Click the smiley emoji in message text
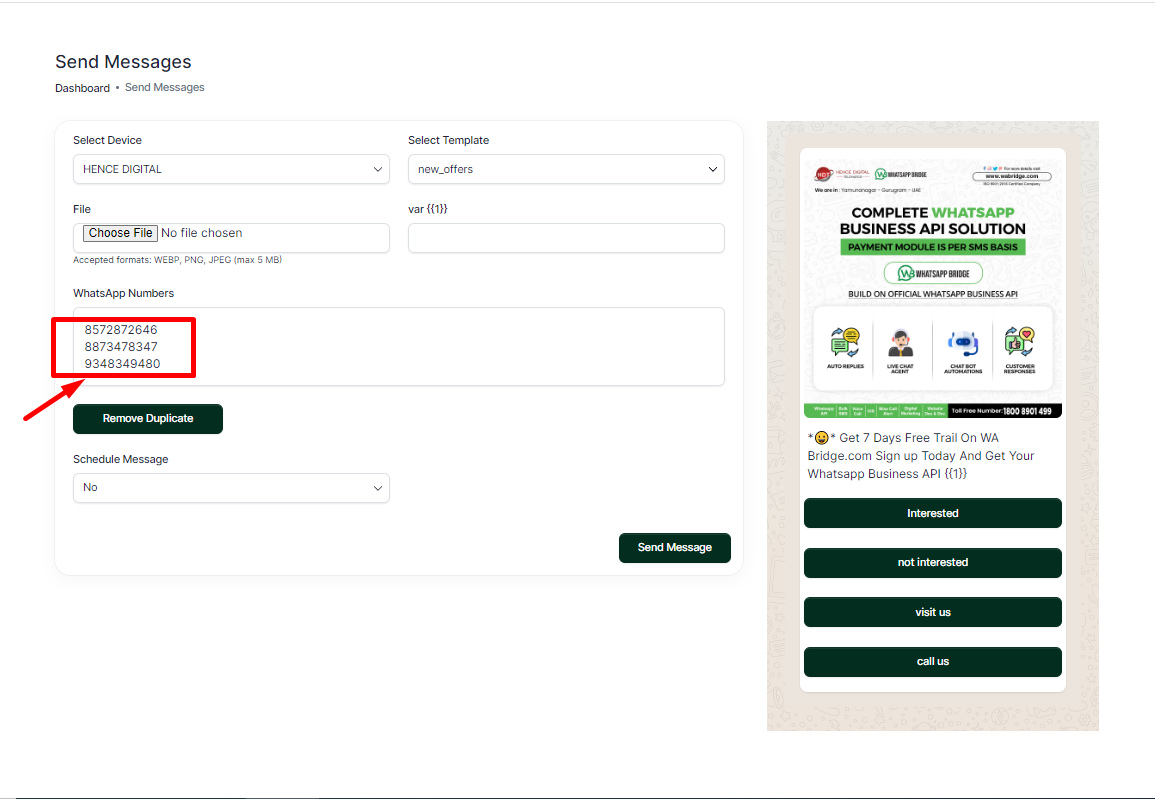 click(821, 438)
